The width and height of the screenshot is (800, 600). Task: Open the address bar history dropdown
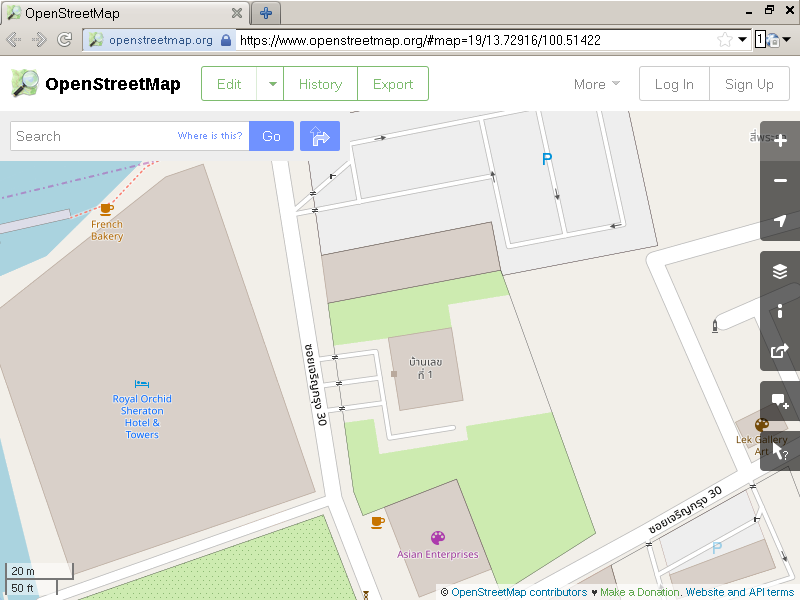point(743,40)
